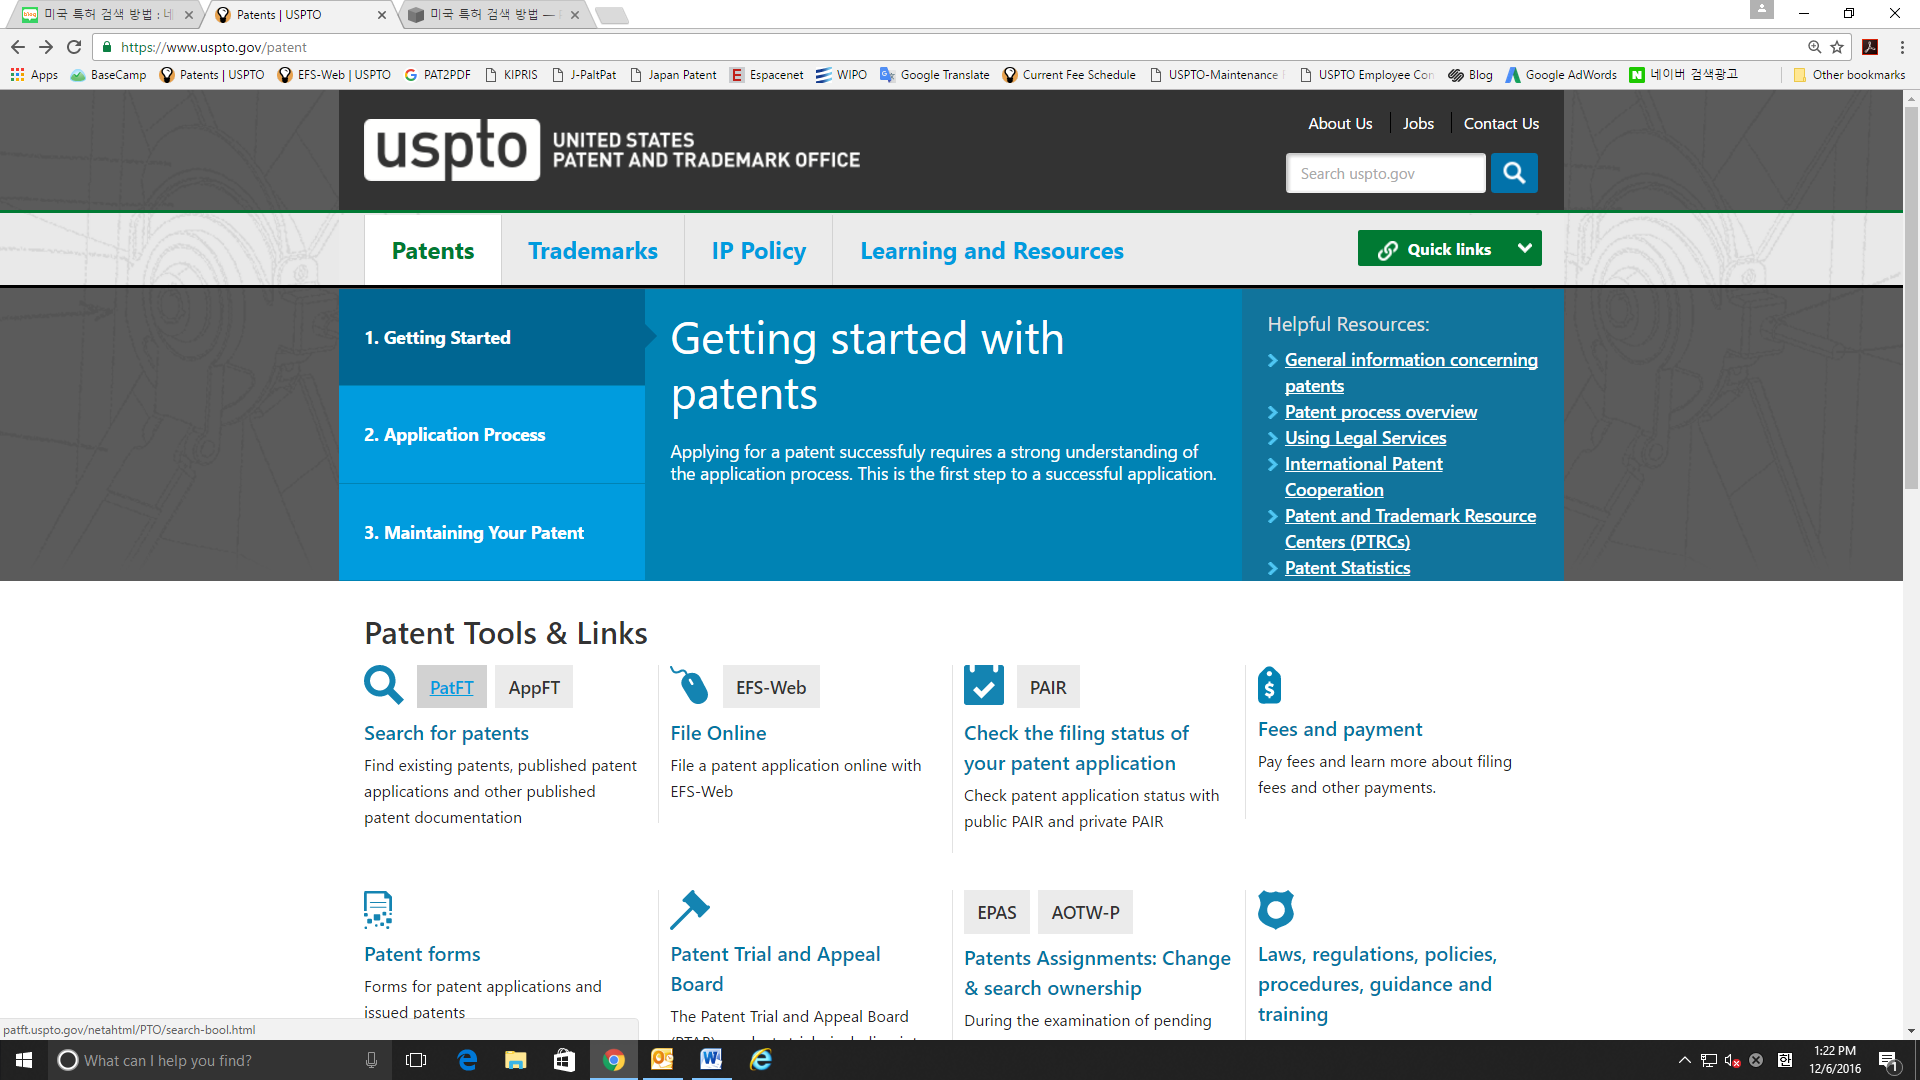Image resolution: width=1920 pixels, height=1080 pixels.
Task: Select 2. Application Process step
Action: (492, 435)
